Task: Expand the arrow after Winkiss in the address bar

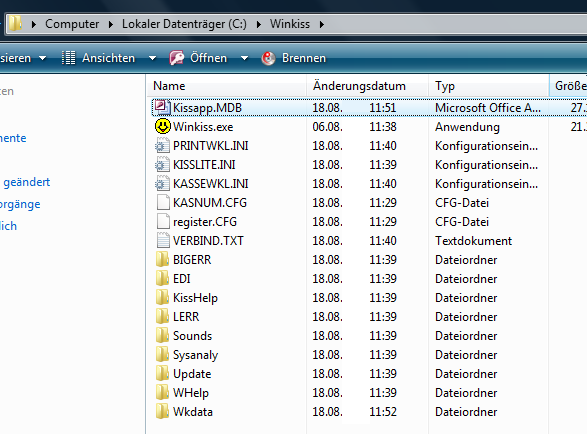Action: click(x=322, y=24)
